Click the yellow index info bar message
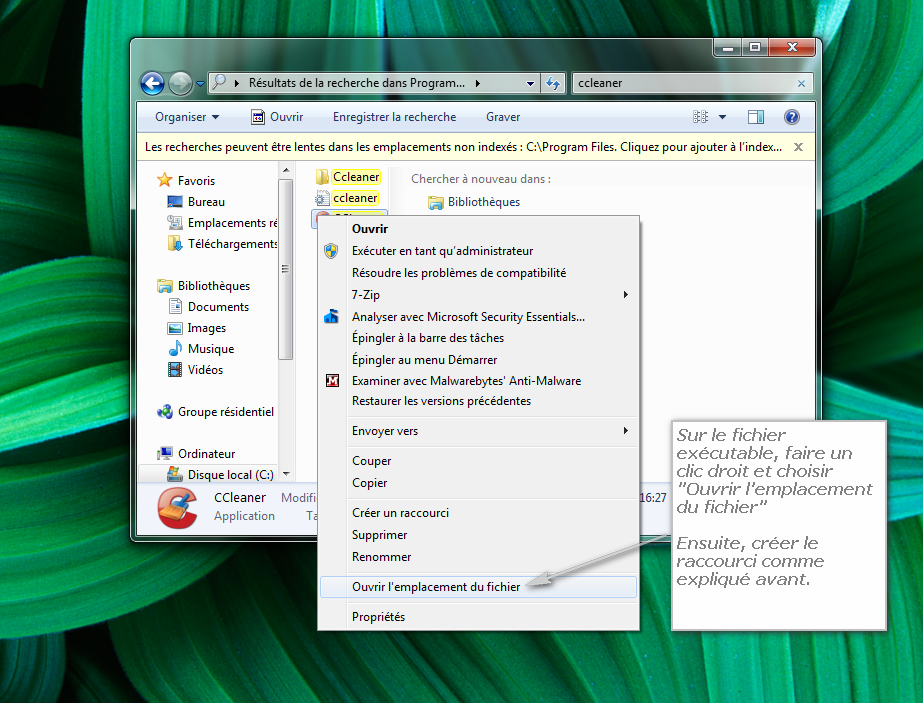The width and height of the screenshot is (923, 703). 463,147
